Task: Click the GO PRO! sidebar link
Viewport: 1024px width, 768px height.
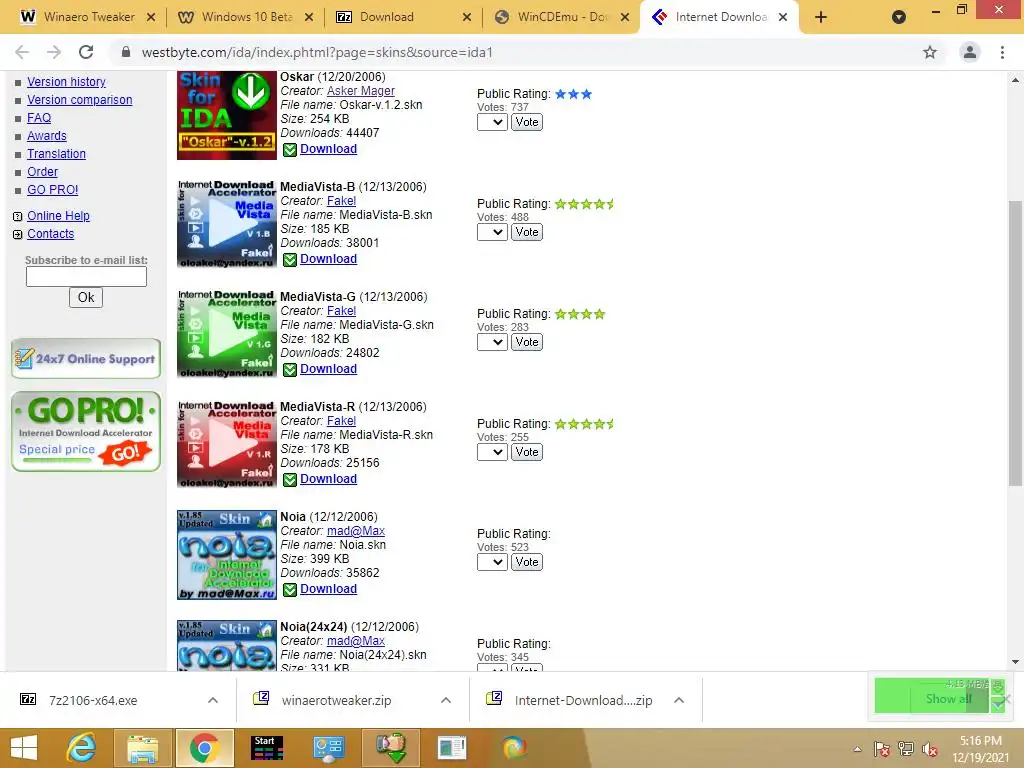Action: point(53,189)
